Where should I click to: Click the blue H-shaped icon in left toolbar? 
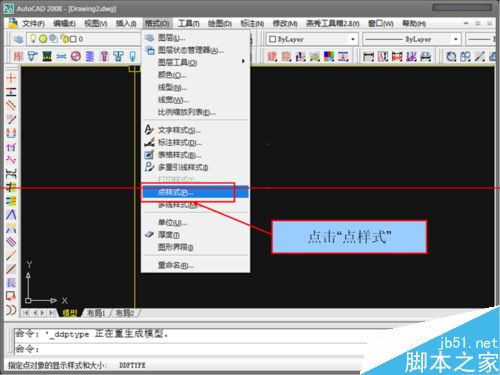11,92
